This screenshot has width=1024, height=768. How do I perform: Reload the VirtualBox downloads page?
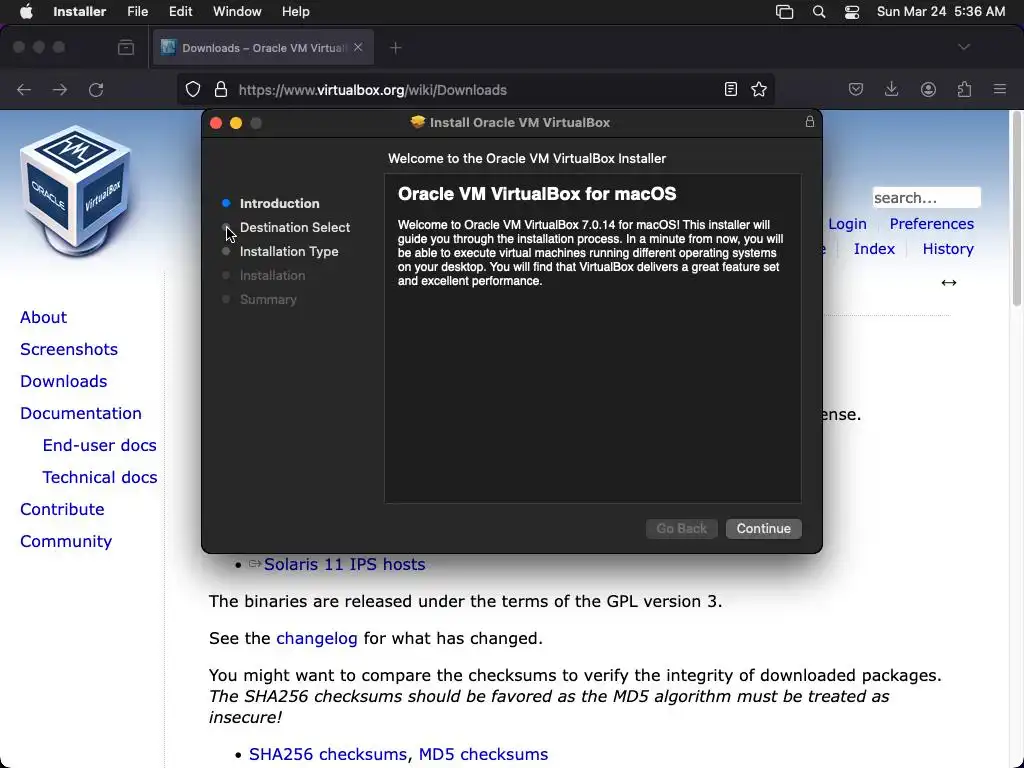[96, 89]
